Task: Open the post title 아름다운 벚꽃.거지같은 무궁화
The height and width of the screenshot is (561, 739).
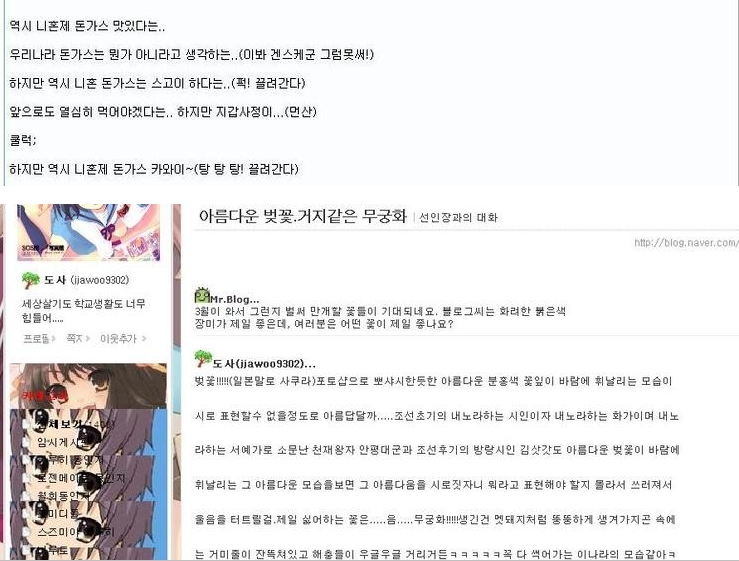Action: (303, 216)
